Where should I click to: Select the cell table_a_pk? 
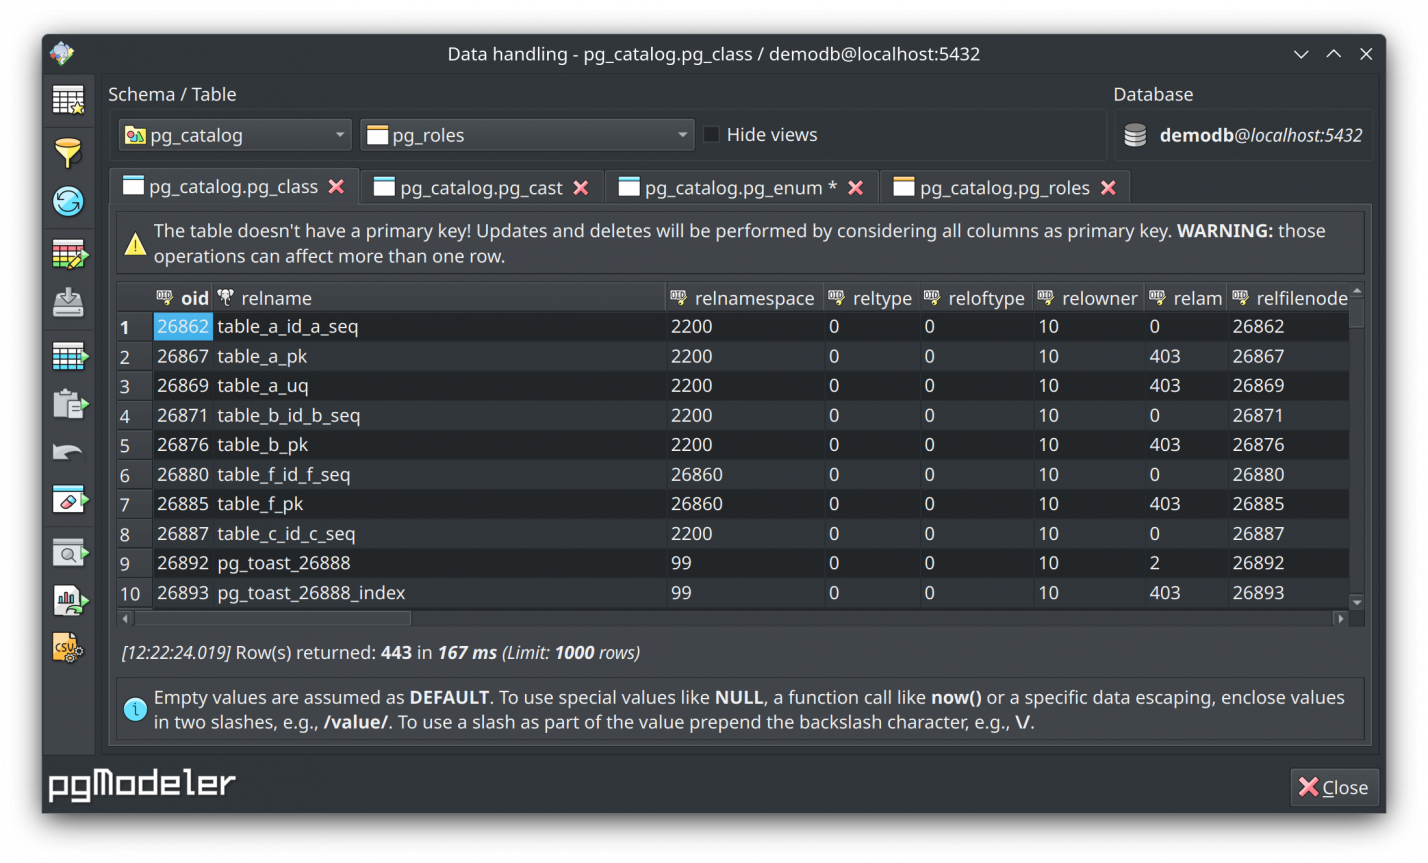point(439,356)
